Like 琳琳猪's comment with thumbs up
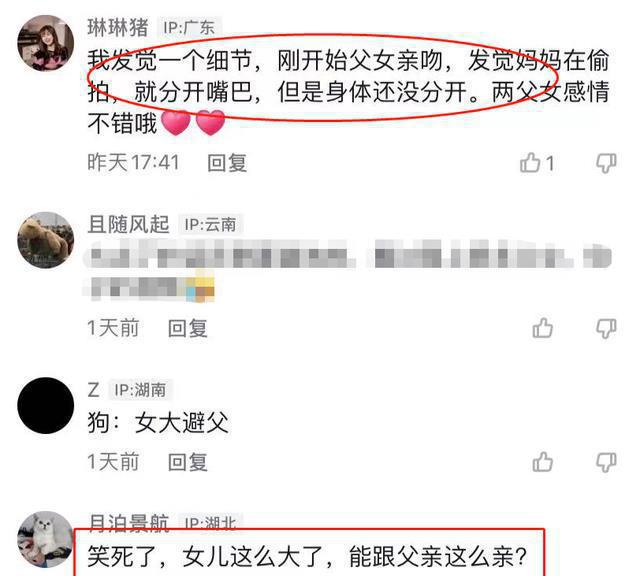 click(530, 163)
